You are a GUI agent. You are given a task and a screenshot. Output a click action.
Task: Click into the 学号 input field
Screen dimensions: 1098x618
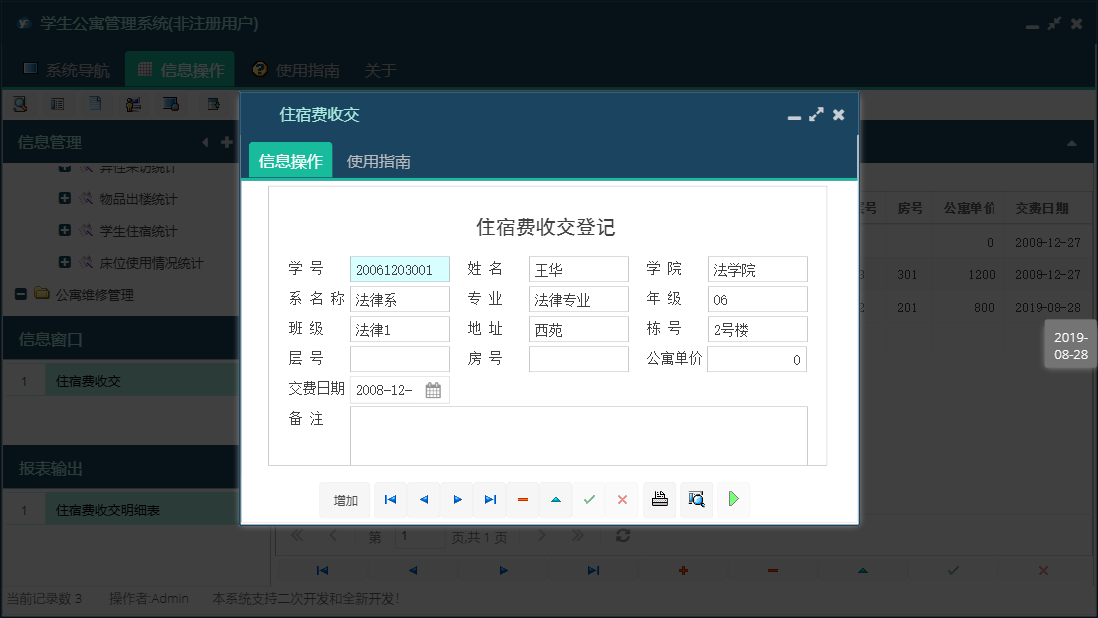399,269
